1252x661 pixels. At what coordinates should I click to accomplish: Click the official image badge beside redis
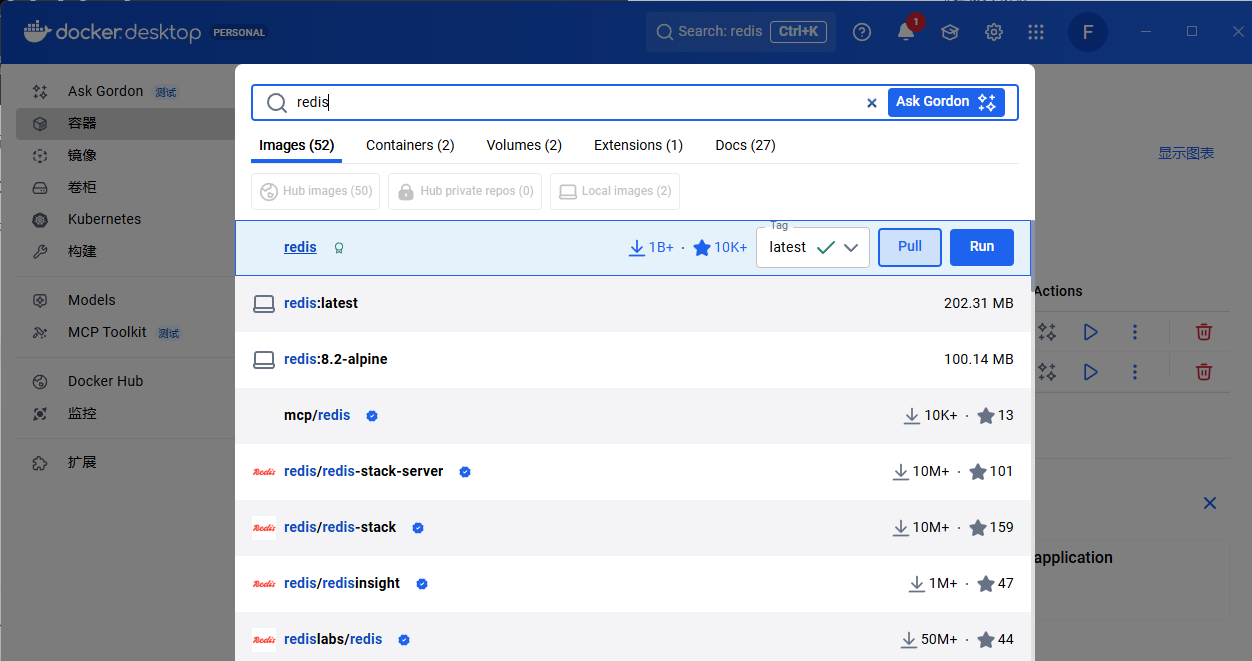pyautogui.click(x=339, y=248)
